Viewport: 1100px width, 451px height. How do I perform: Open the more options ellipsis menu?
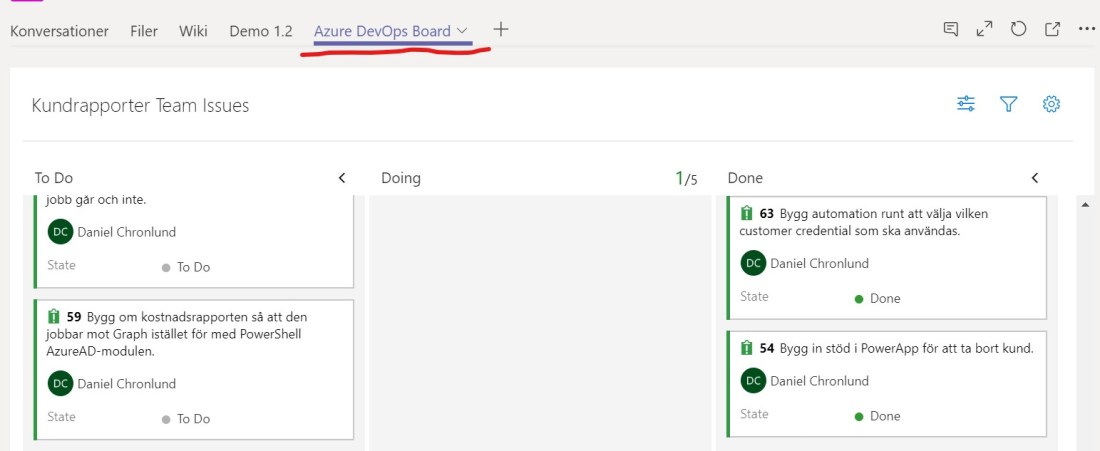pyautogui.click(x=1086, y=30)
